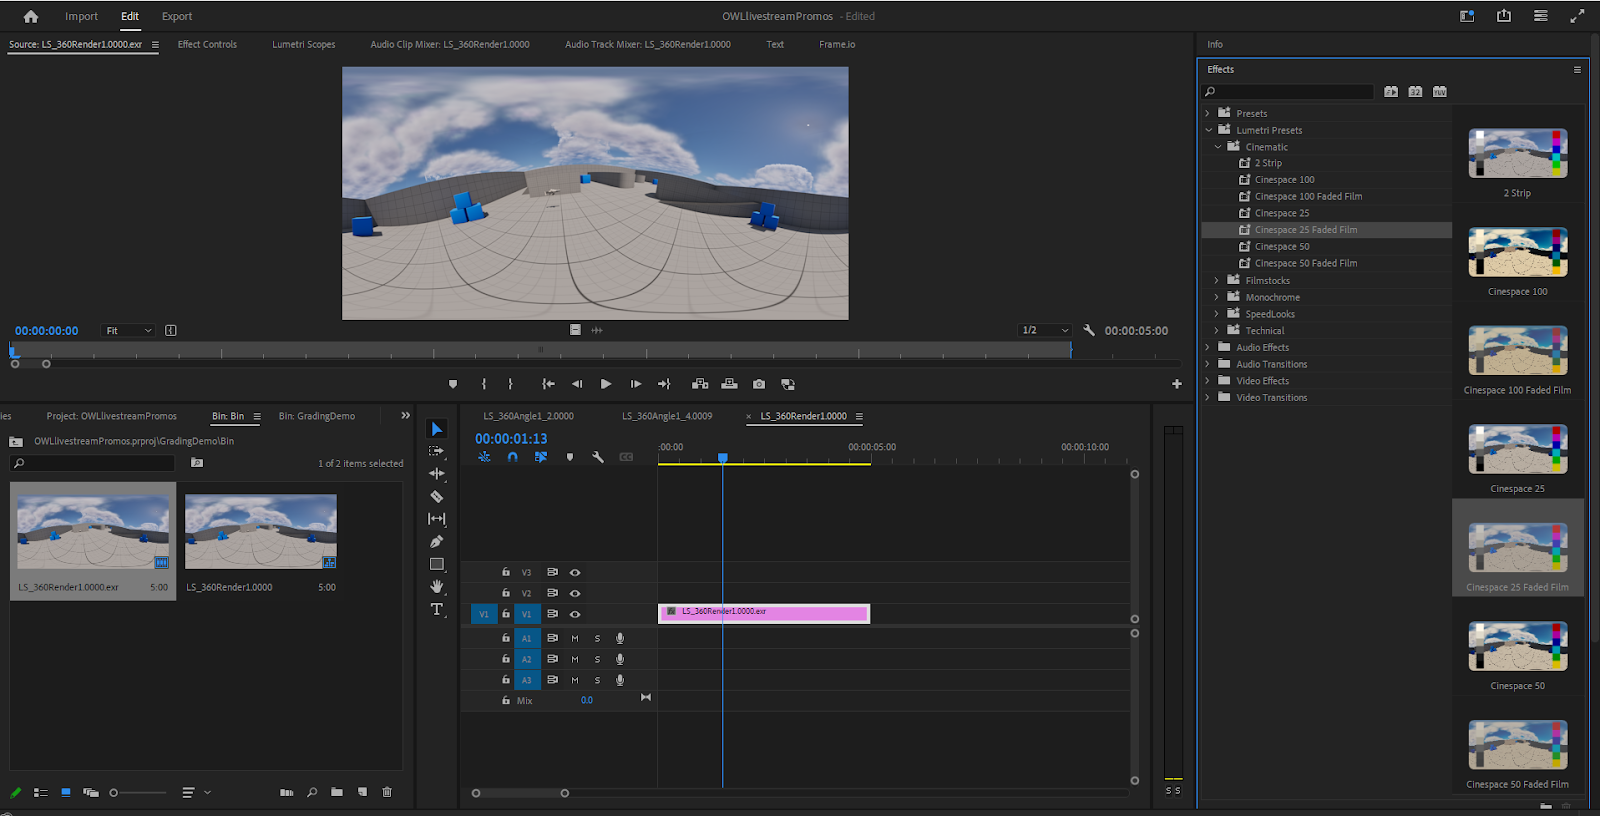Toggle the lock on track V3
Image resolution: width=1600 pixels, height=816 pixels.
pos(506,573)
